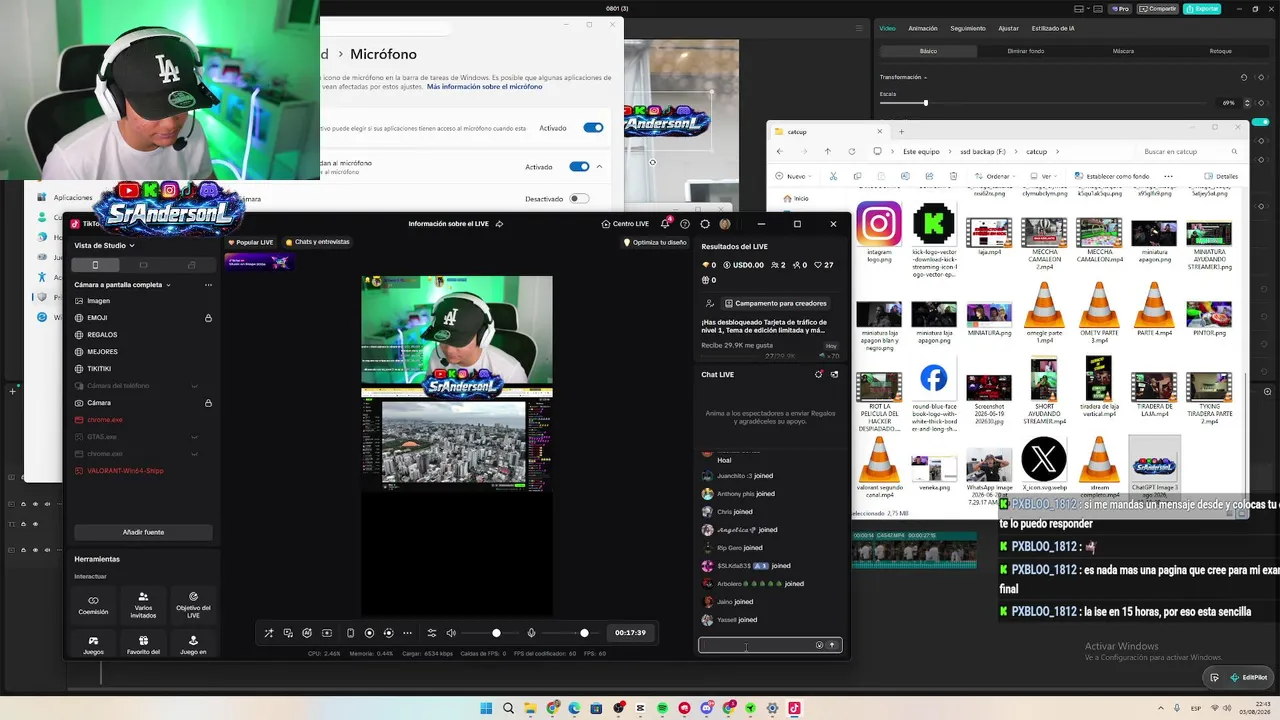The height and width of the screenshot is (720, 1280).
Task: Open the help question mark icon in LIVE Studio
Action: 685,224
